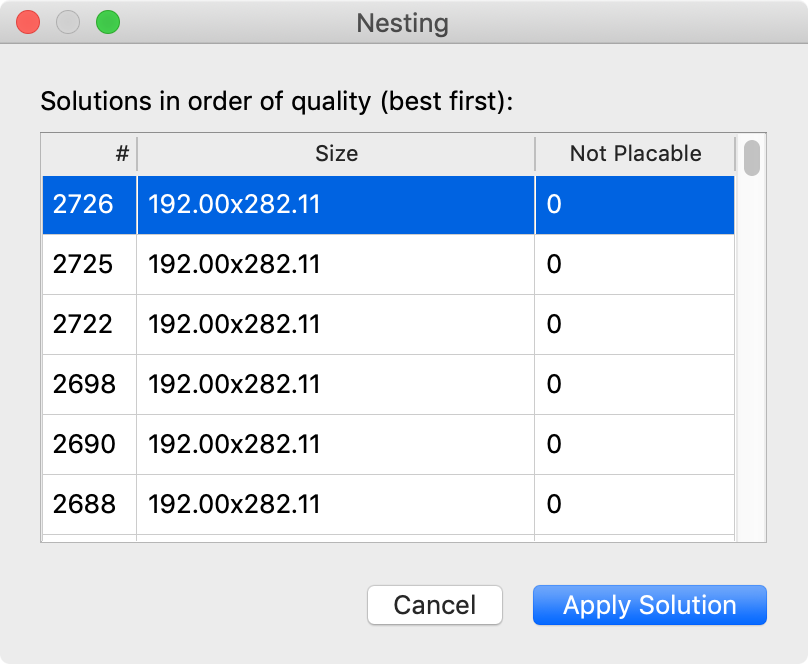Cancel the Nesting dialog
808x664 pixels.
(x=434, y=605)
